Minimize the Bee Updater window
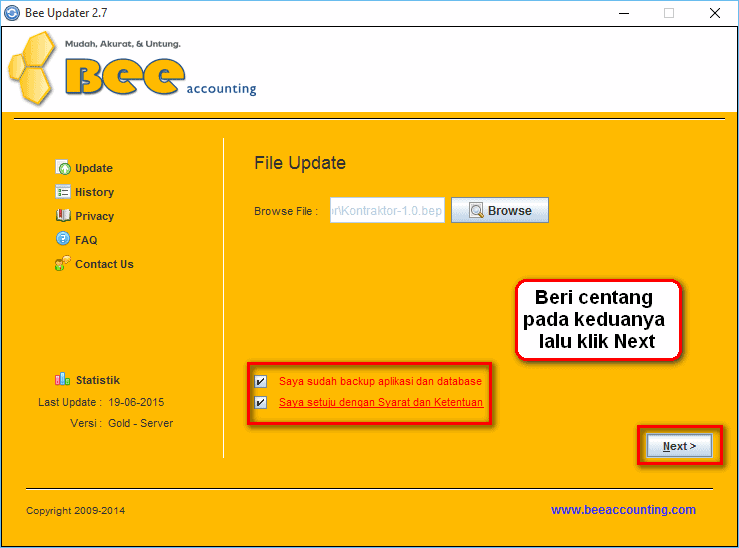Screen dimensions: 739x548 (x=624, y=13)
